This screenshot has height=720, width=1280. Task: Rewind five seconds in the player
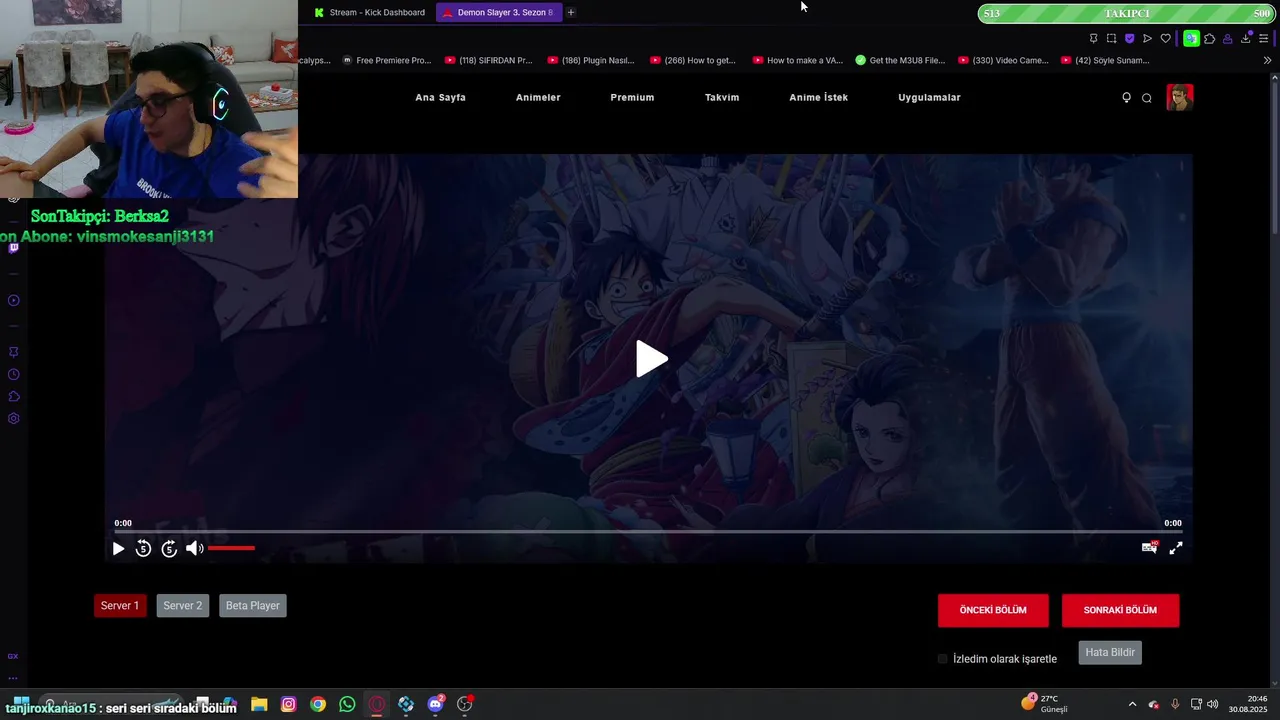143,548
